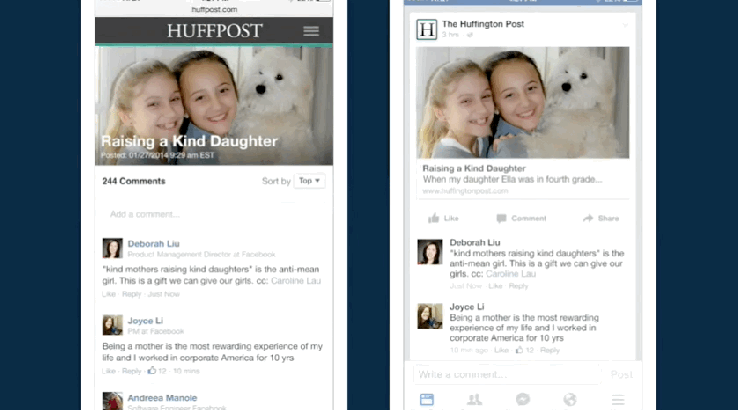
Task: Click The Huffington Post page logo
Action: pyautogui.click(x=426, y=29)
